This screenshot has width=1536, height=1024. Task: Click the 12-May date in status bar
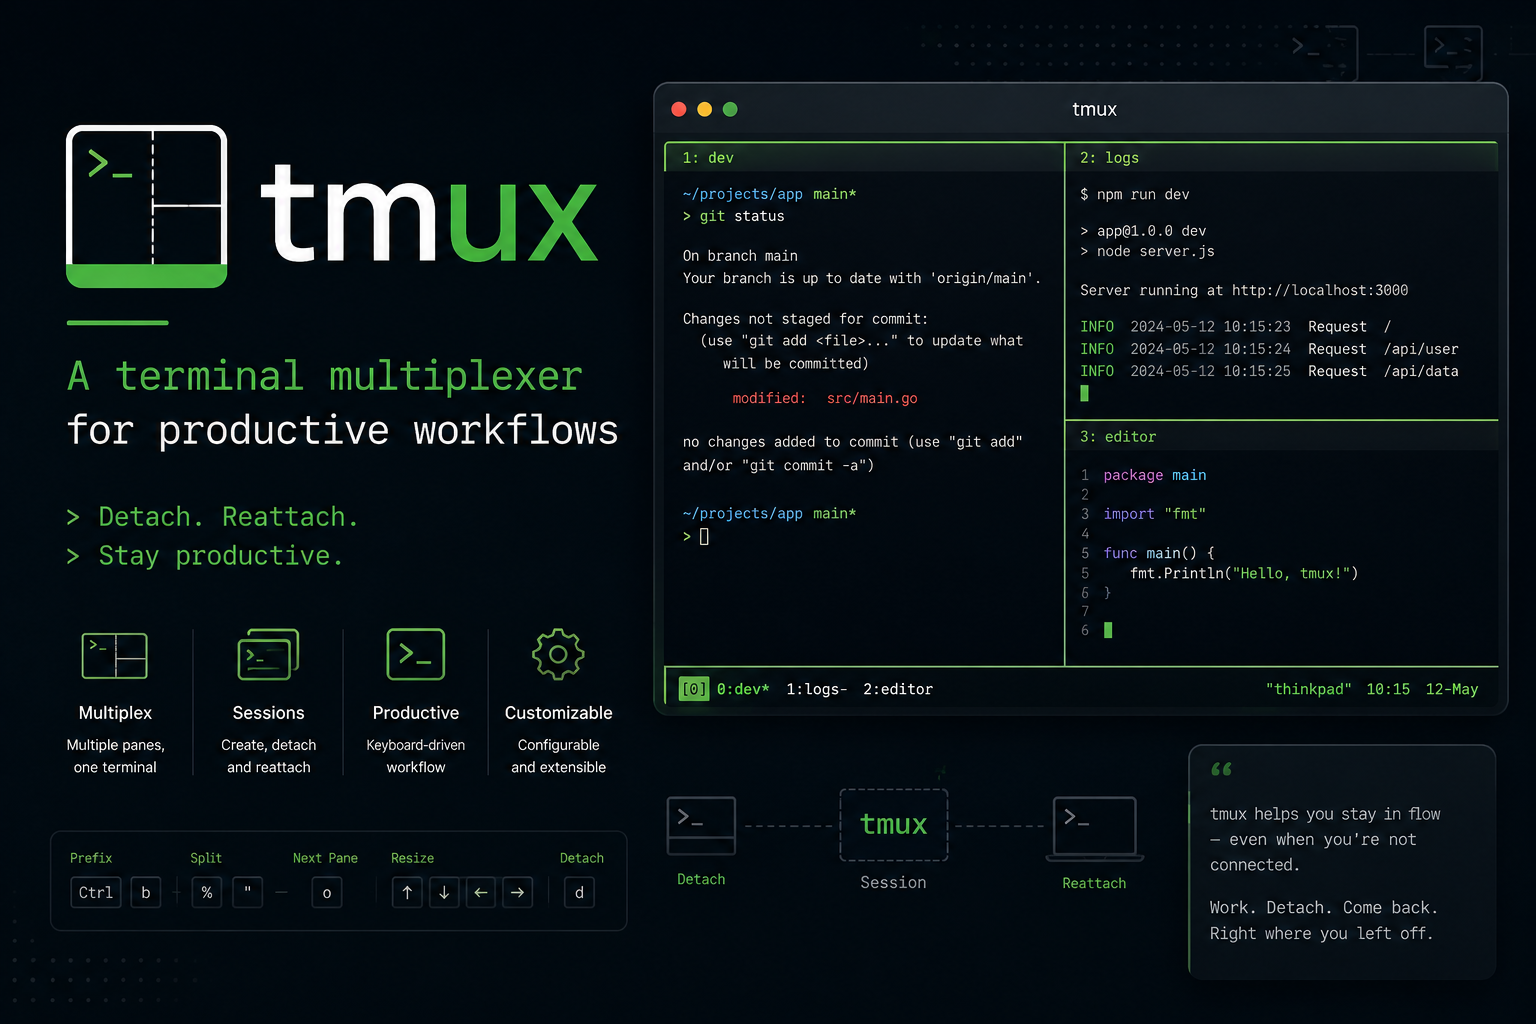point(1452,689)
